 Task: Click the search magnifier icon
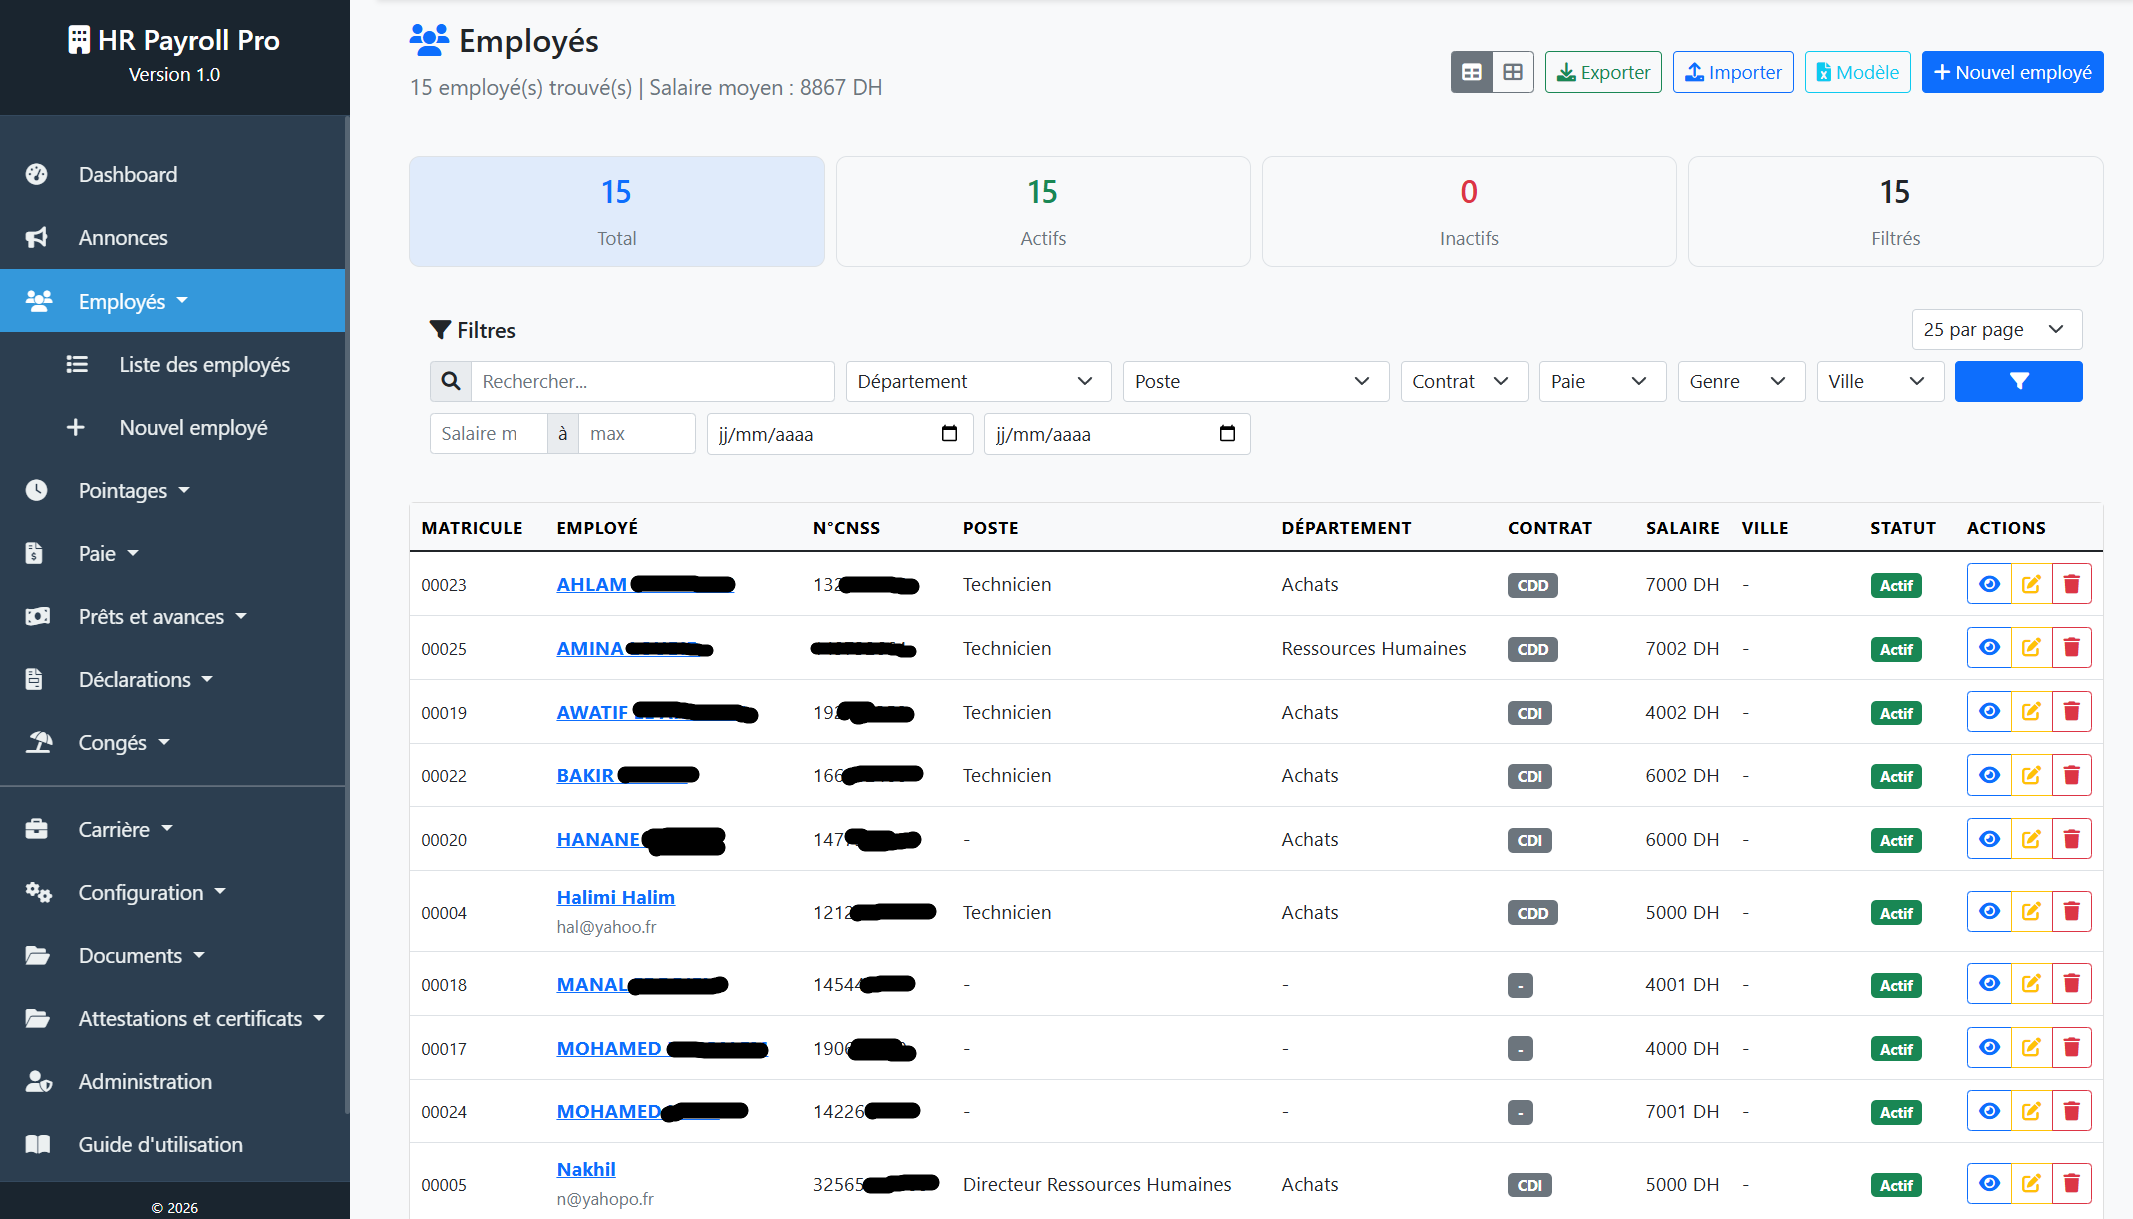[x=451, y=381]
